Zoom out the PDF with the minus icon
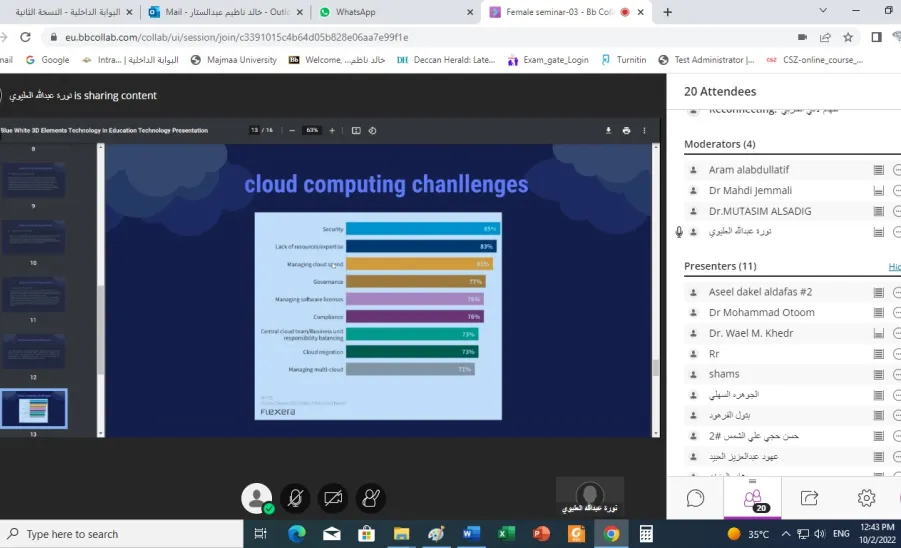The image size is (901, 548). point(292,130)
